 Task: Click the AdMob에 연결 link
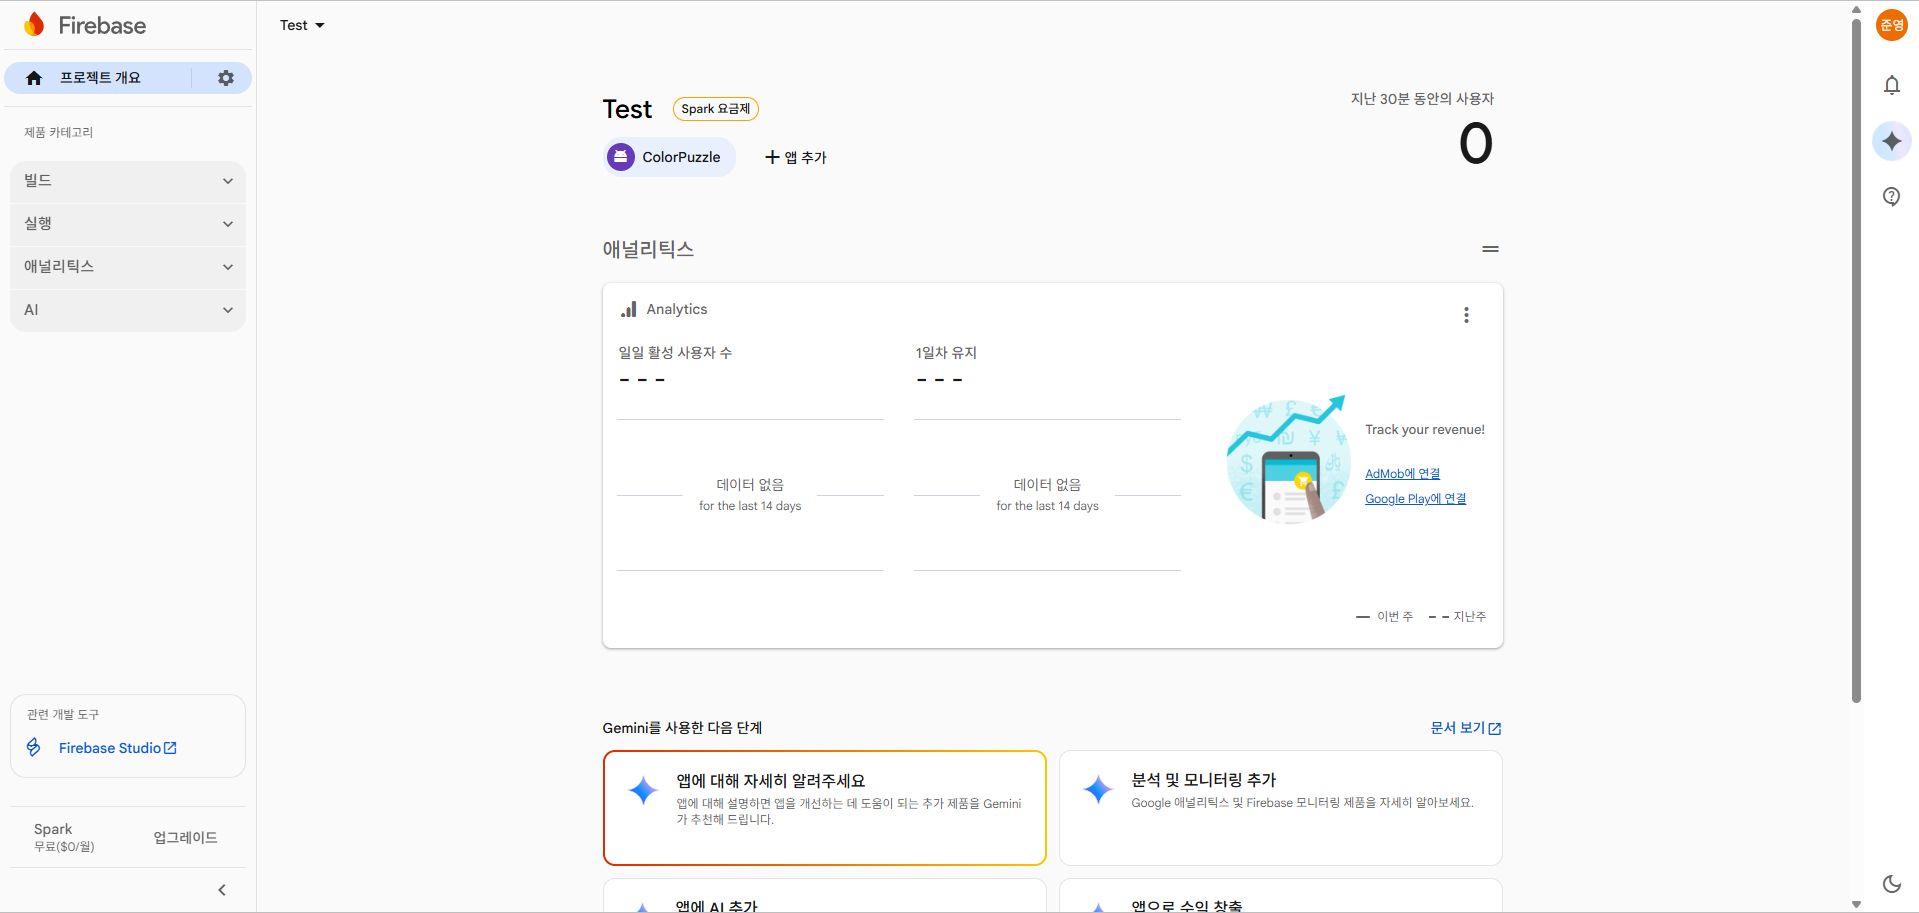pos(1402,474)
